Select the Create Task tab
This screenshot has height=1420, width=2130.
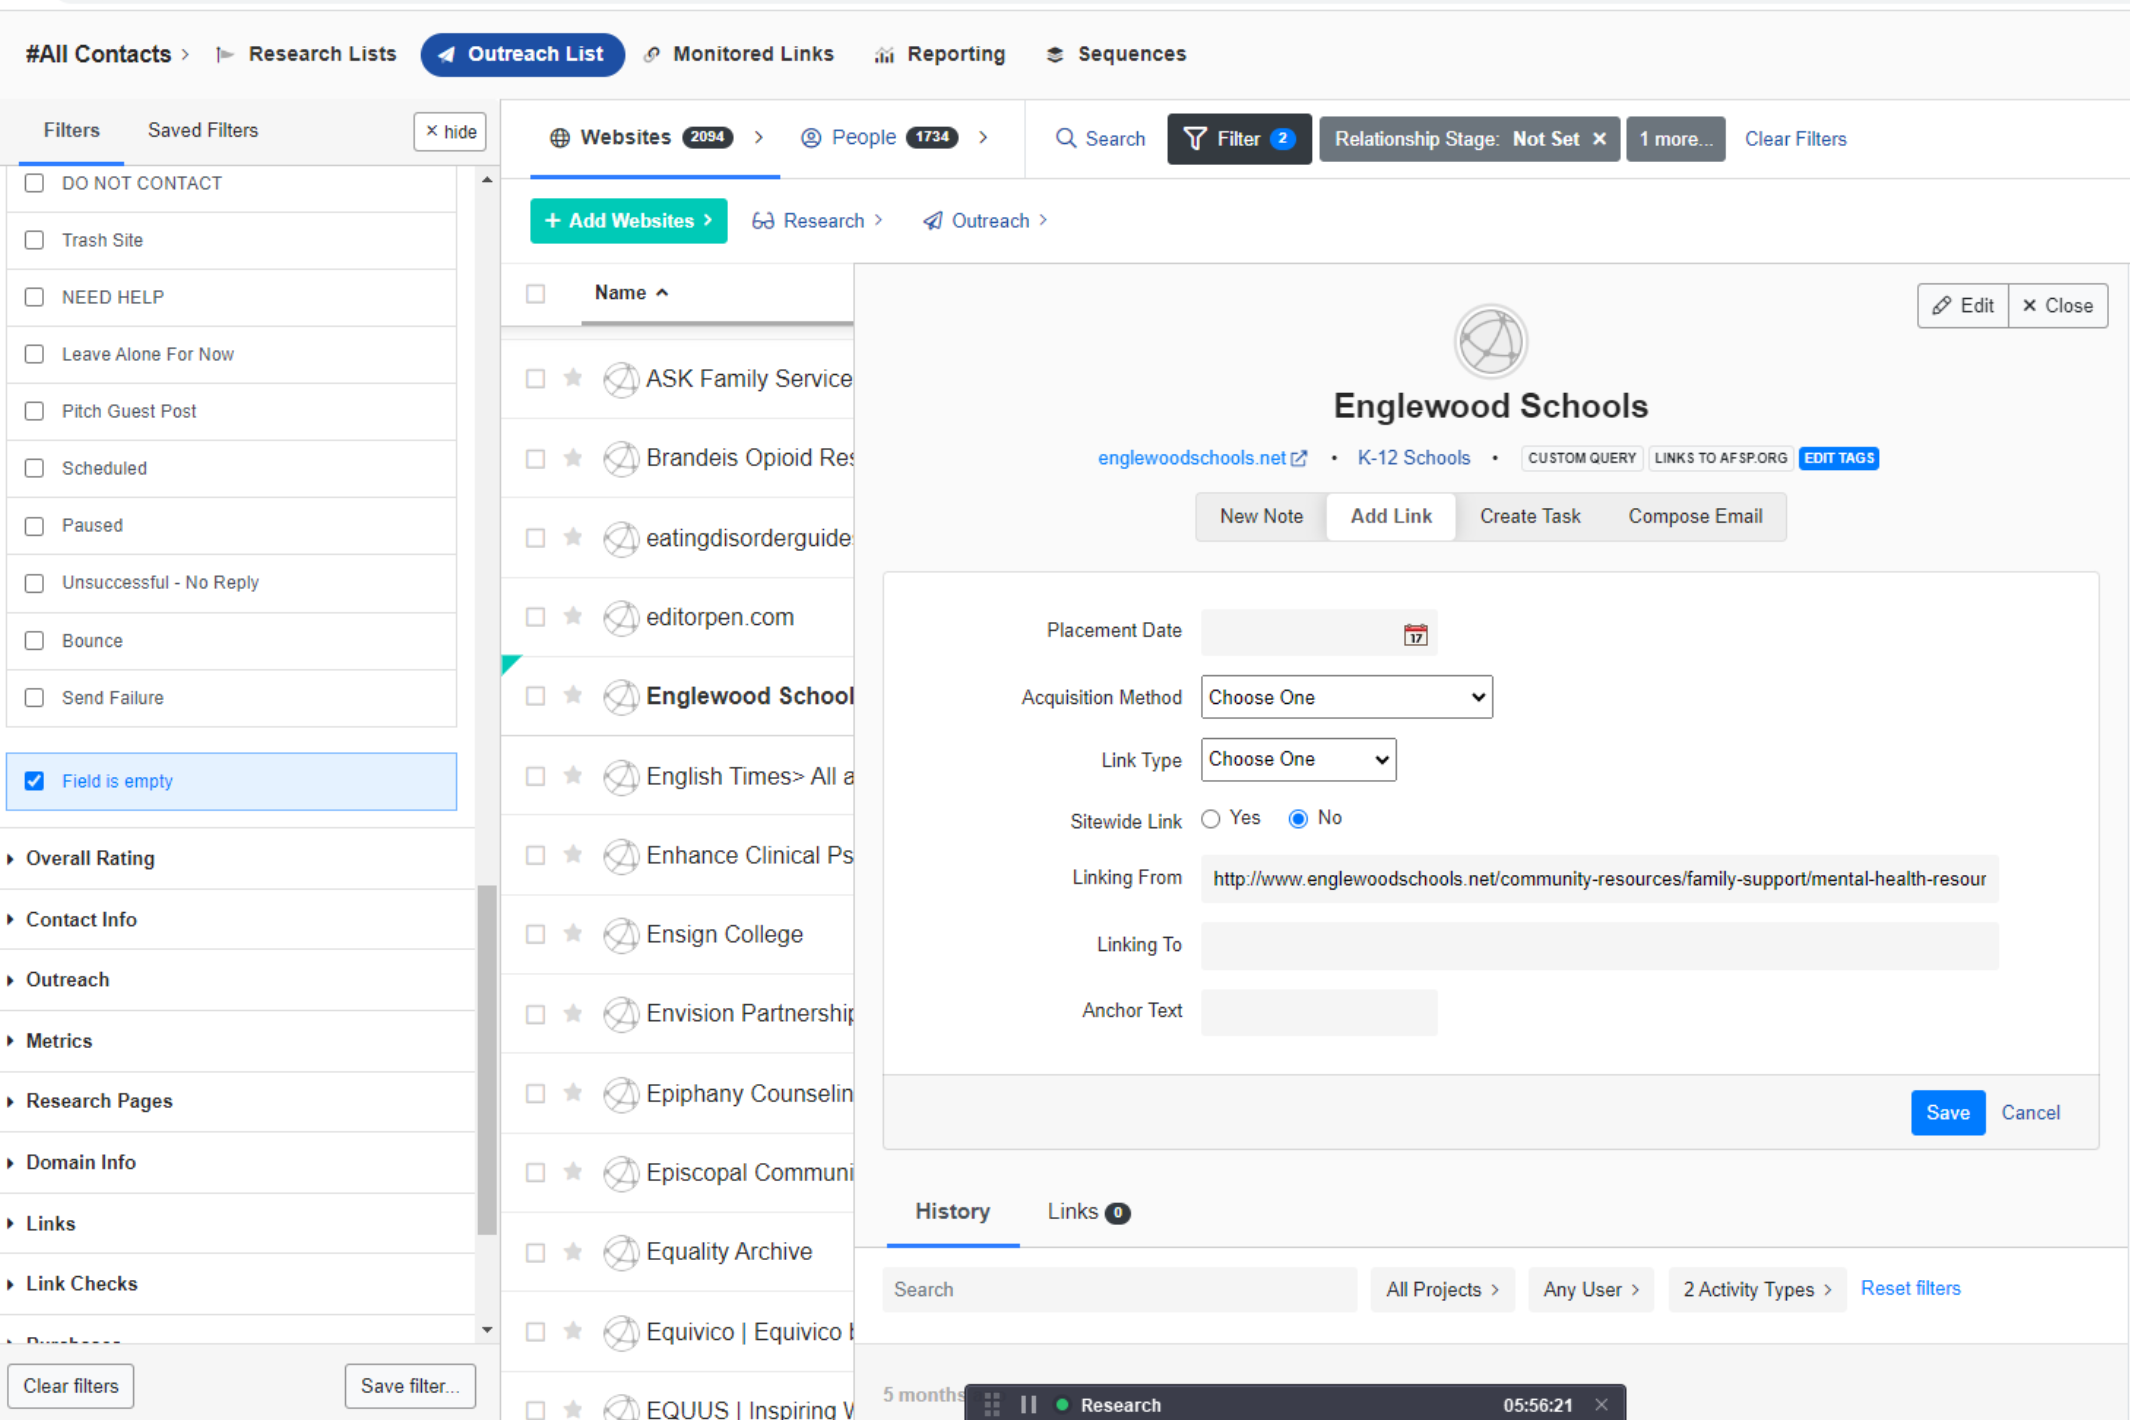1530,516
